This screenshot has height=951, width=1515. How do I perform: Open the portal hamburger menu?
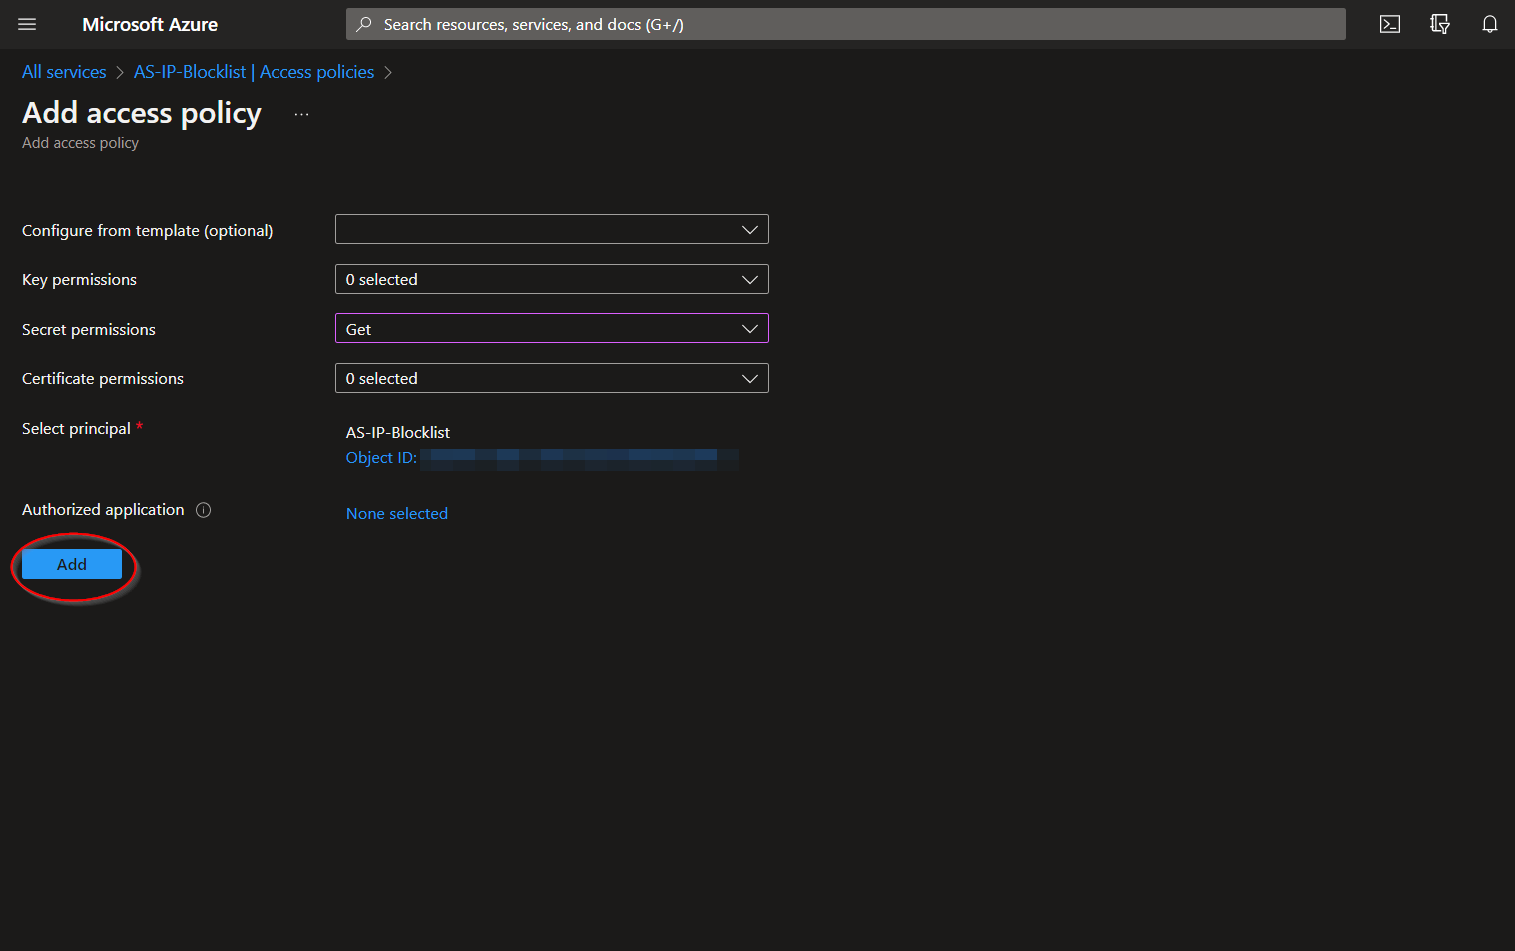pos(27,24)
